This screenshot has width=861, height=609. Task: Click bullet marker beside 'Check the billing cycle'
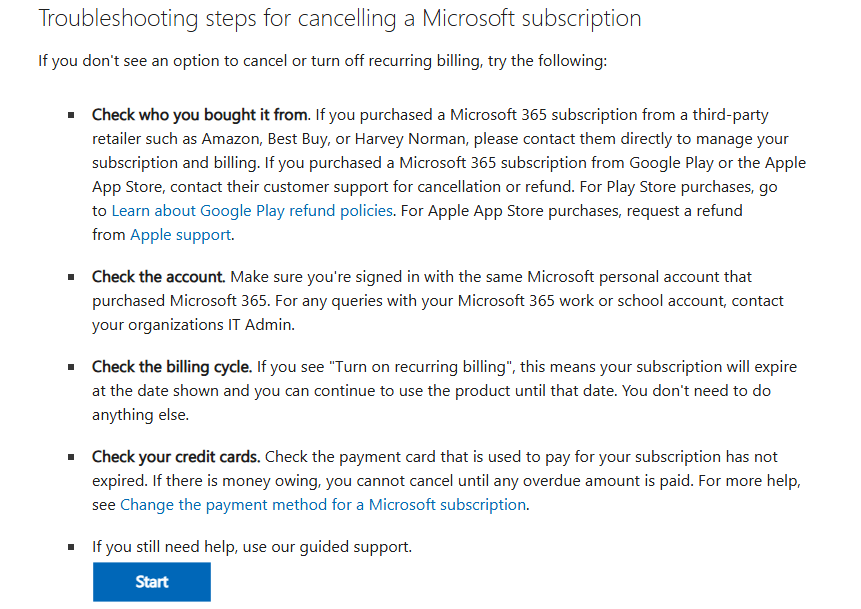(71, 367)
